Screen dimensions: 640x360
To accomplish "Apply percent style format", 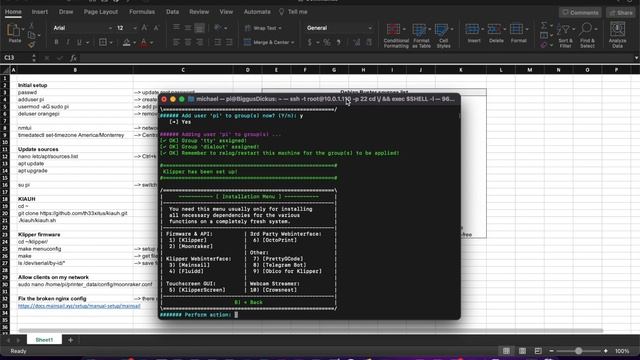I will (x=327, y=42).
